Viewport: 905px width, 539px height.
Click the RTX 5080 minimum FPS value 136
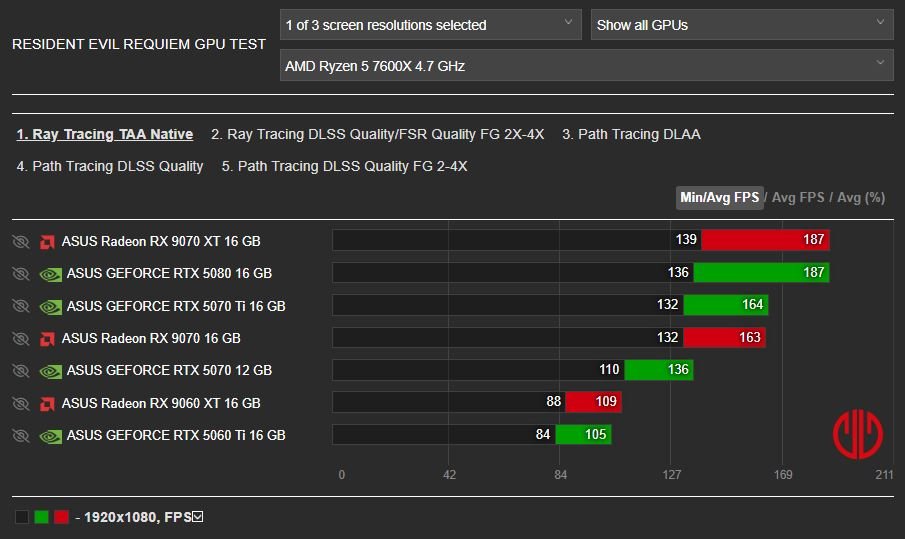(678, 272)
